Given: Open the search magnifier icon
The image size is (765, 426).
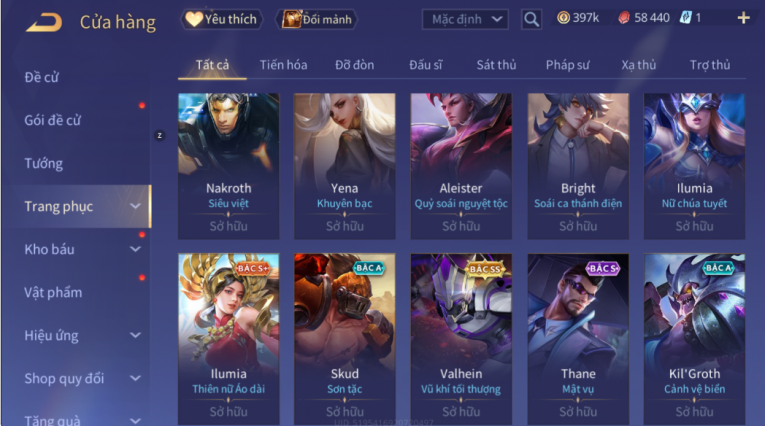Looking at the screenshot, I should (531, 20).
